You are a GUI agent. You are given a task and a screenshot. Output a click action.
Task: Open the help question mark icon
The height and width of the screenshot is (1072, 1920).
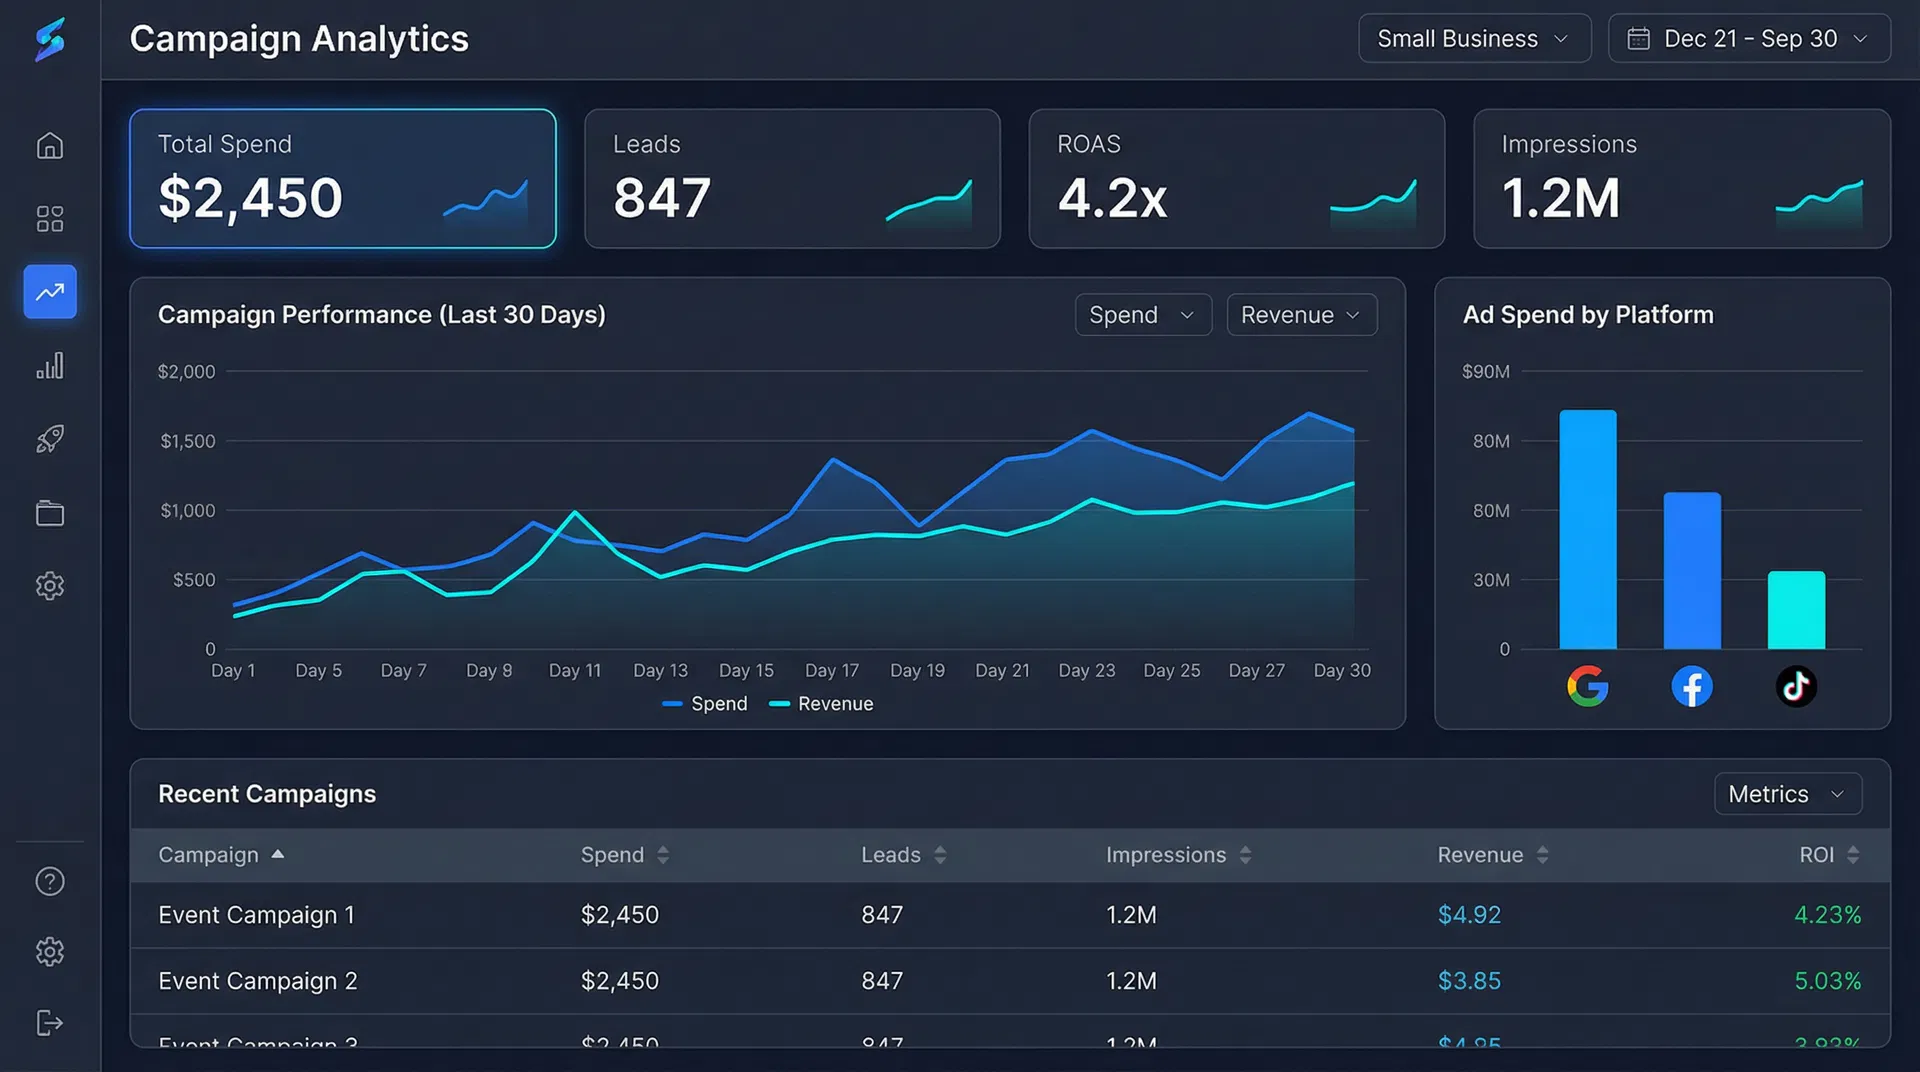[x=50, y=881]
